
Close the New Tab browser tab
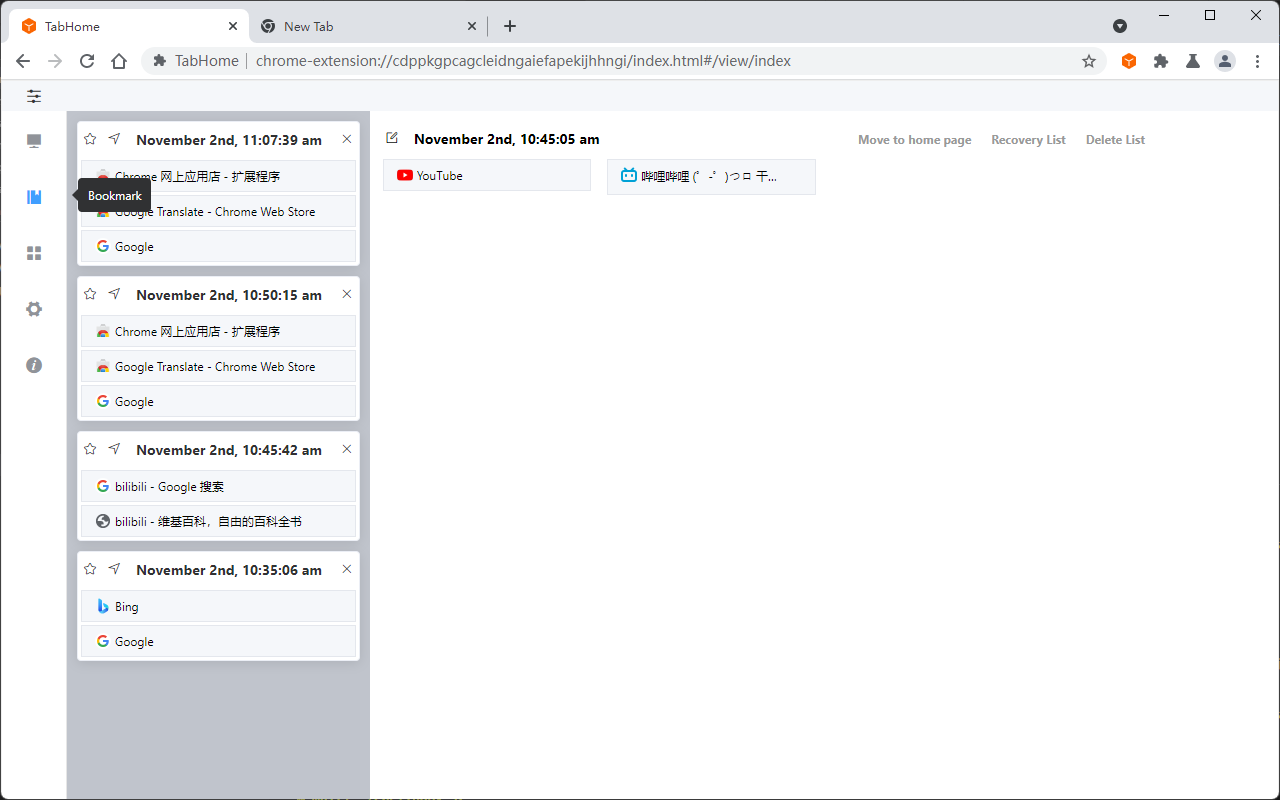pyautogui.click(x=472, y=26)
